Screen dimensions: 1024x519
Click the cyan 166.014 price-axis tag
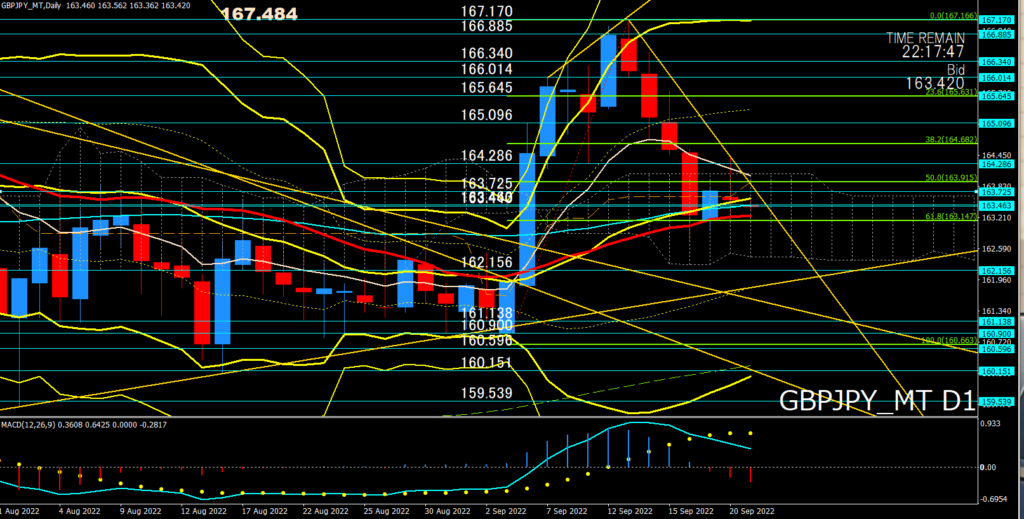(997, 78)
